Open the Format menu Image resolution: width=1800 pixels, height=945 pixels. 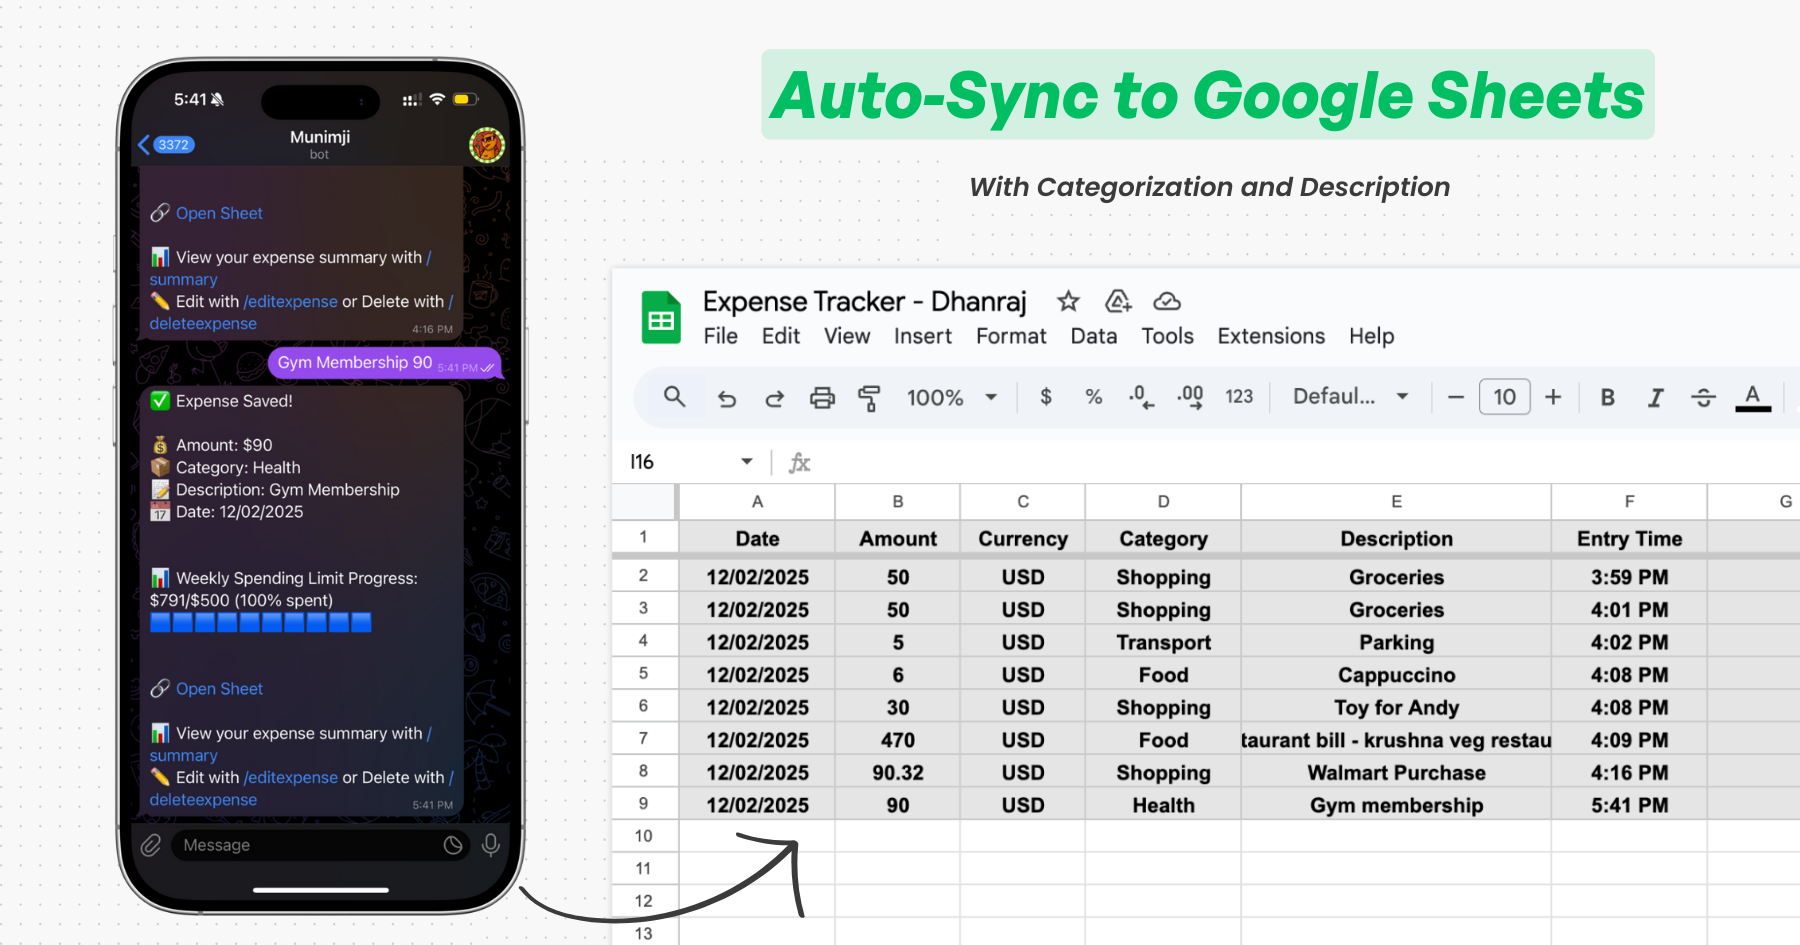point(1011,336)
